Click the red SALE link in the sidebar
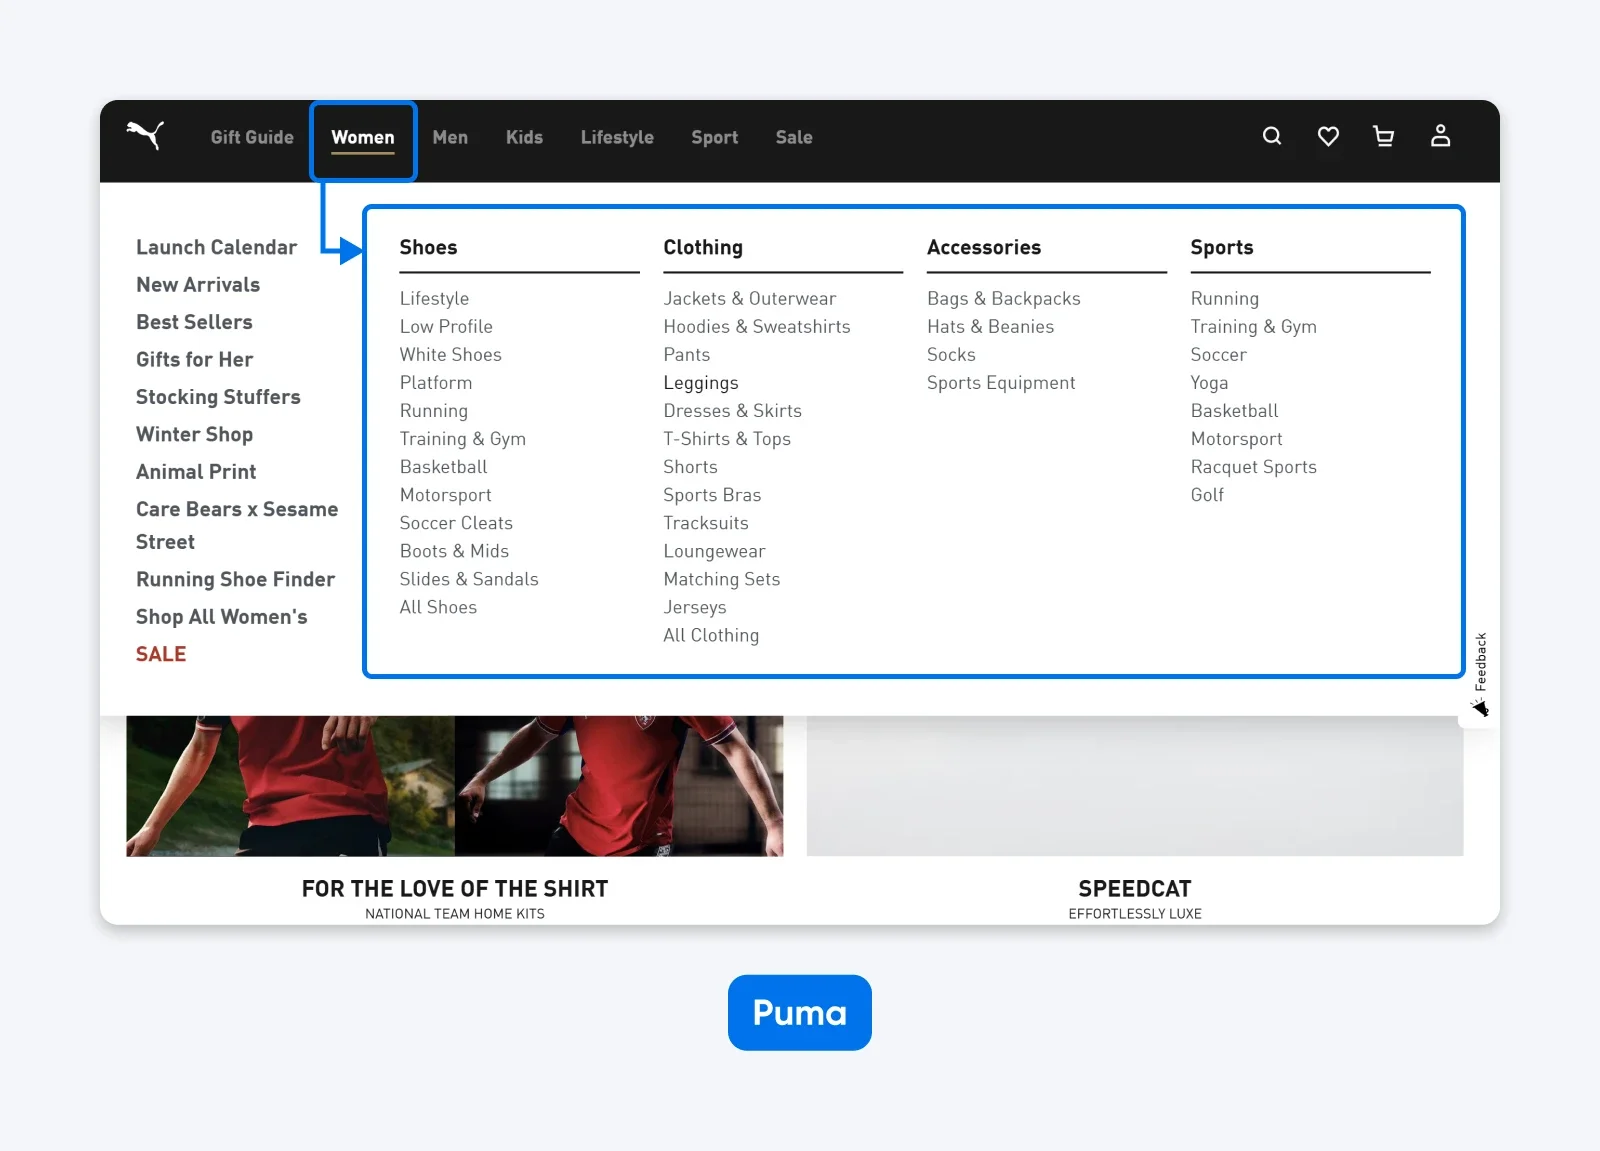This screenshot has width=1600, height=1151. 161,653
